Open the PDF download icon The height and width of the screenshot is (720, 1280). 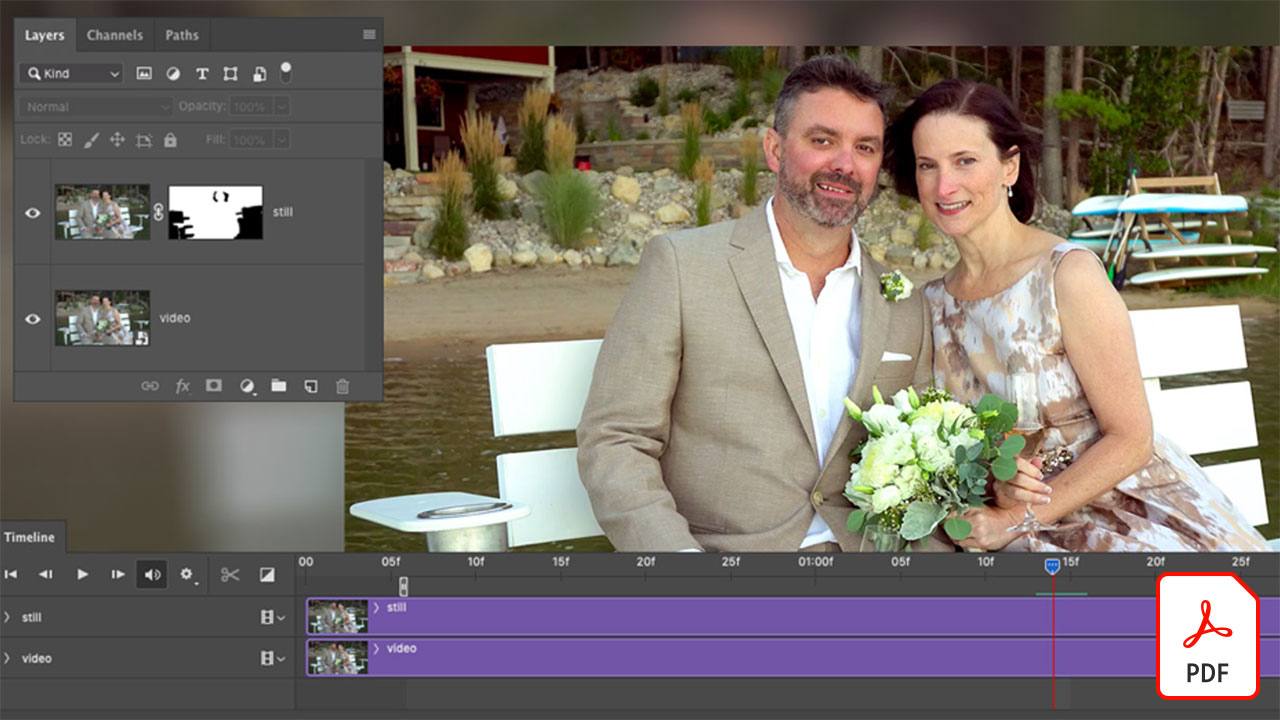coord(1207,636)
